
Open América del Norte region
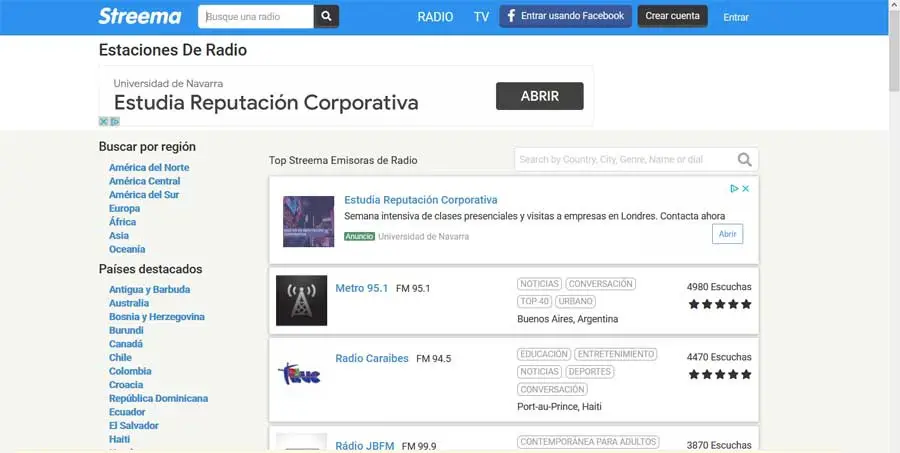tap(149, 168)
